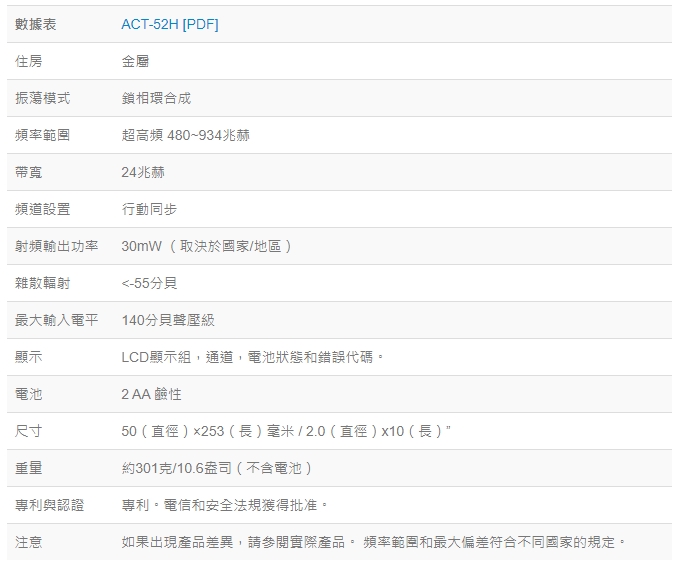Image resolution: width=677 pixels, height=565 pixels.
Task: Click the 尺寸 row label
Action: coord(29,431)
